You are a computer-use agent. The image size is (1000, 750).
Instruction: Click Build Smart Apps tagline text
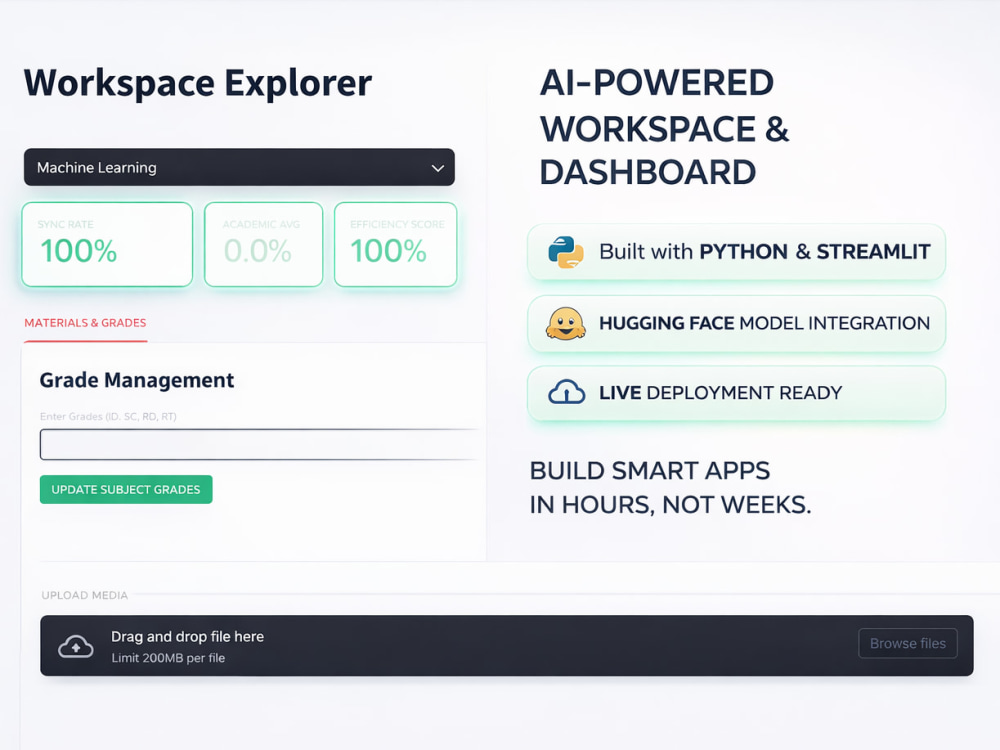[670, 487]
